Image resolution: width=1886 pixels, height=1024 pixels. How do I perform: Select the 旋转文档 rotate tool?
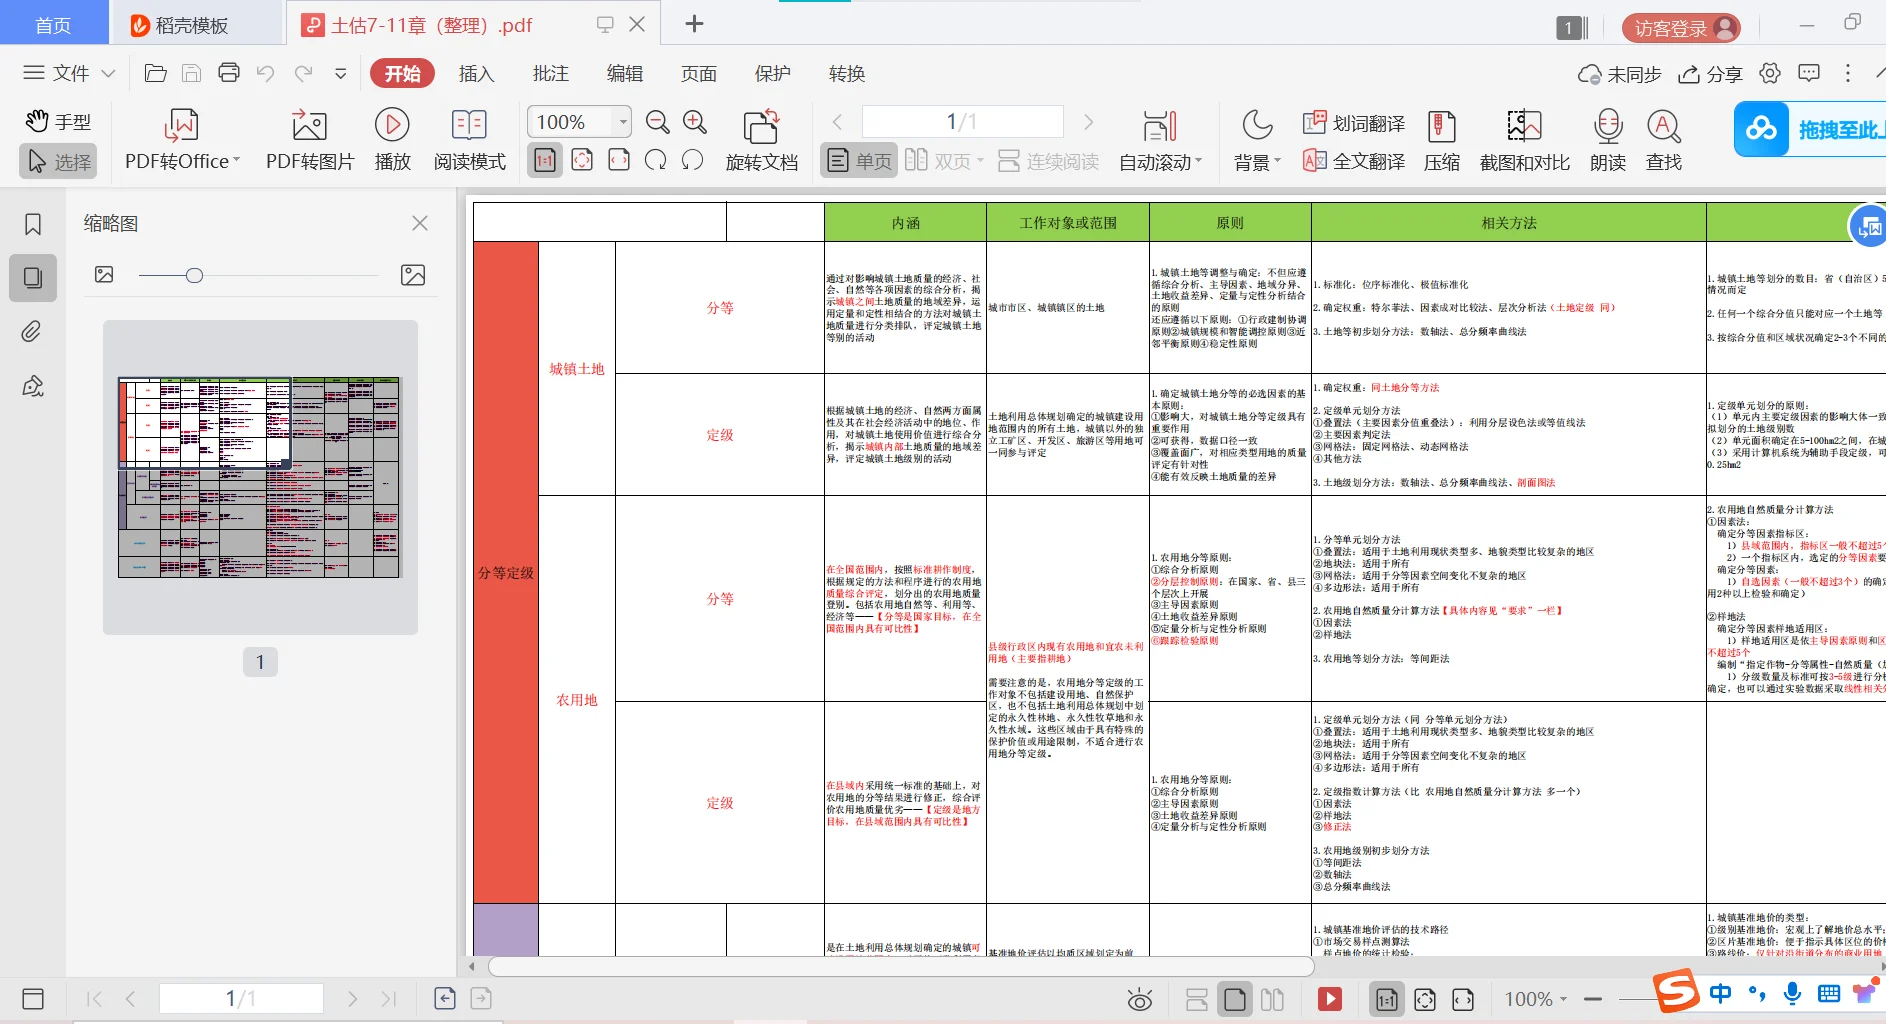762,140
